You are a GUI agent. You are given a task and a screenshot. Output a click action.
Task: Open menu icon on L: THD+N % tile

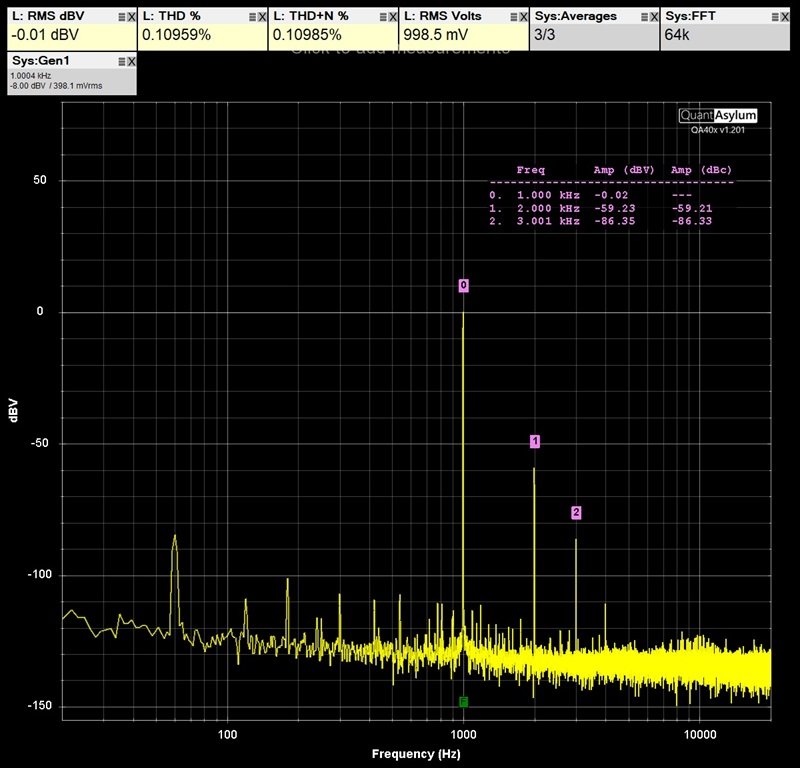(x=383, y=17)
